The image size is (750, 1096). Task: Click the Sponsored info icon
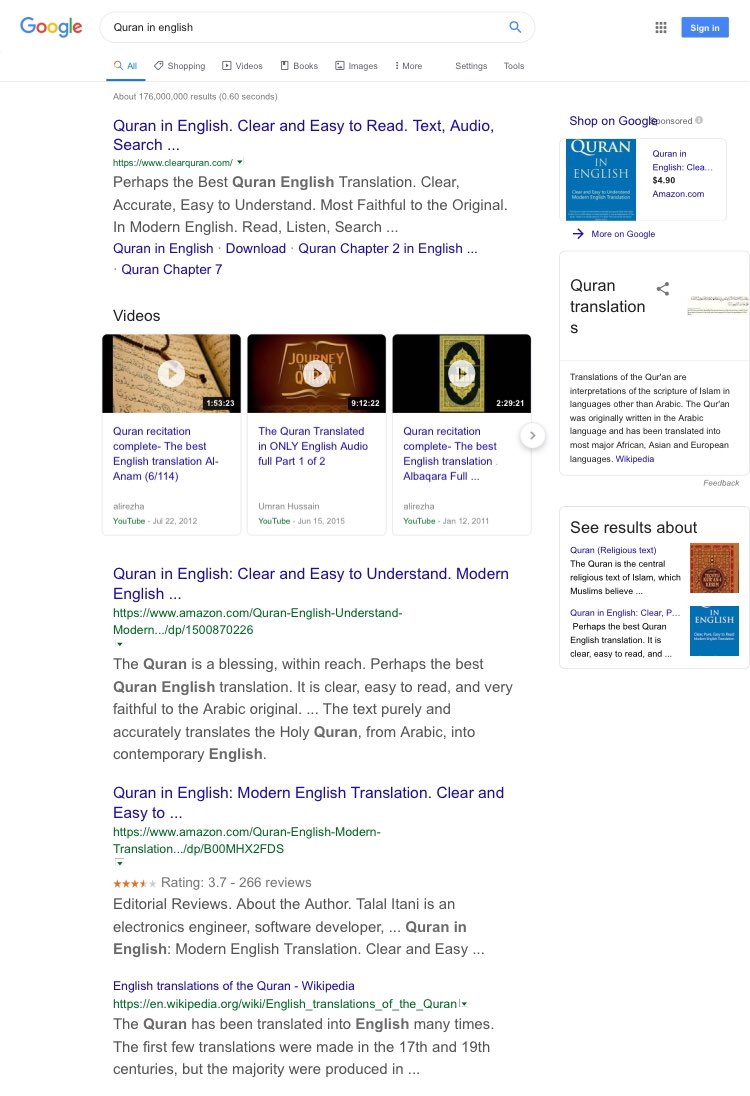click(699, 121)
